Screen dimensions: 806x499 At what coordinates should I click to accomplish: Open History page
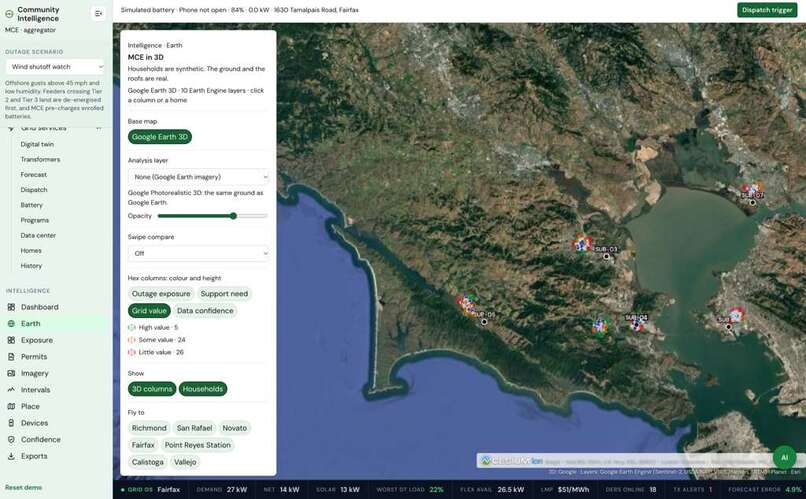coord(31,266)
